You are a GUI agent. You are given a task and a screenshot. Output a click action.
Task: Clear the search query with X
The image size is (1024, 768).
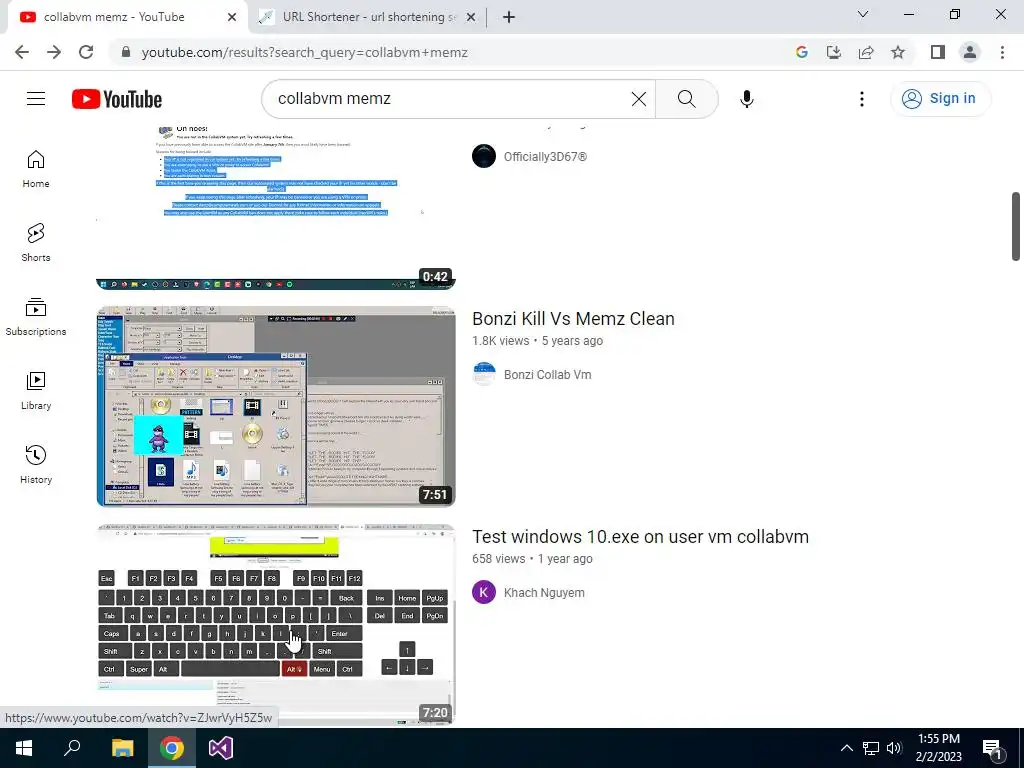click(639, 99)
